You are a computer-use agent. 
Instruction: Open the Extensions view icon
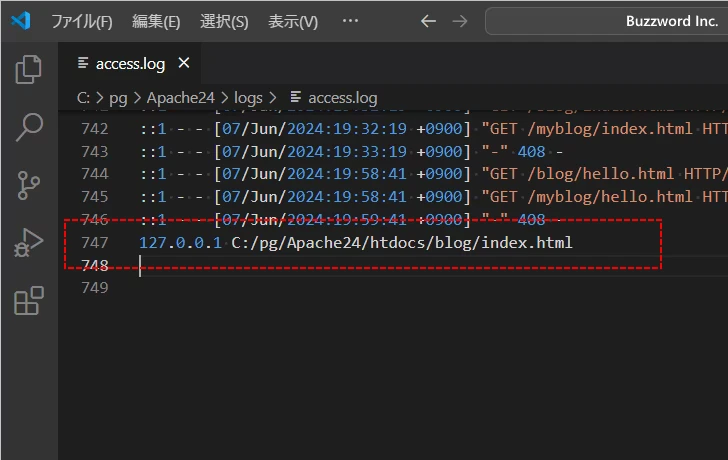(x=29, y=300)
